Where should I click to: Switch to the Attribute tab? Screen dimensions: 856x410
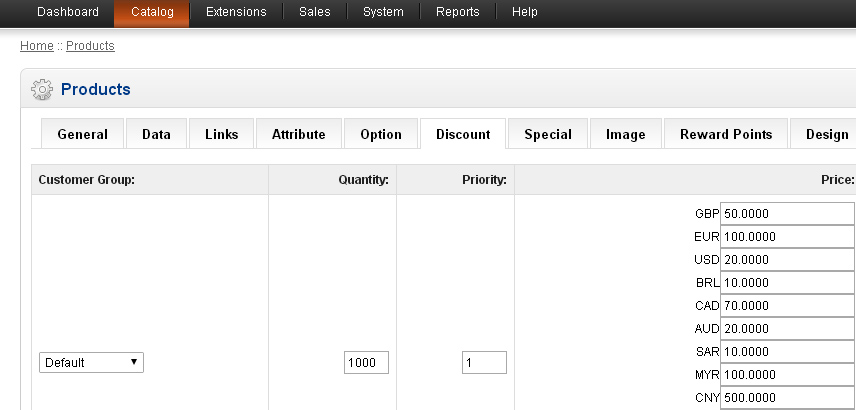click(298, 134)
